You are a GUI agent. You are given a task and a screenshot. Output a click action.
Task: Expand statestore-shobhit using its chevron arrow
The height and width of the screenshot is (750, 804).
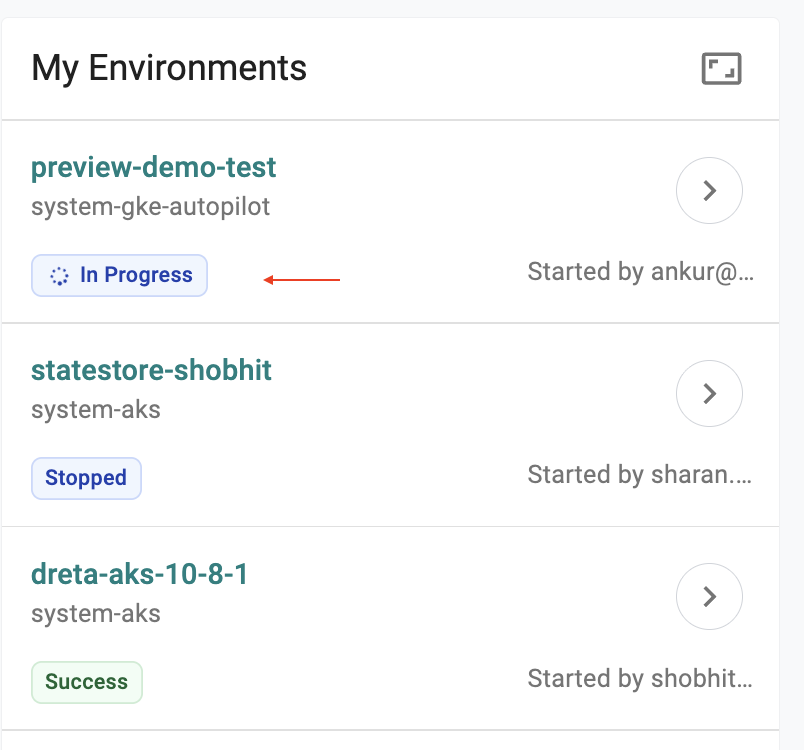[x=709, y=394]
